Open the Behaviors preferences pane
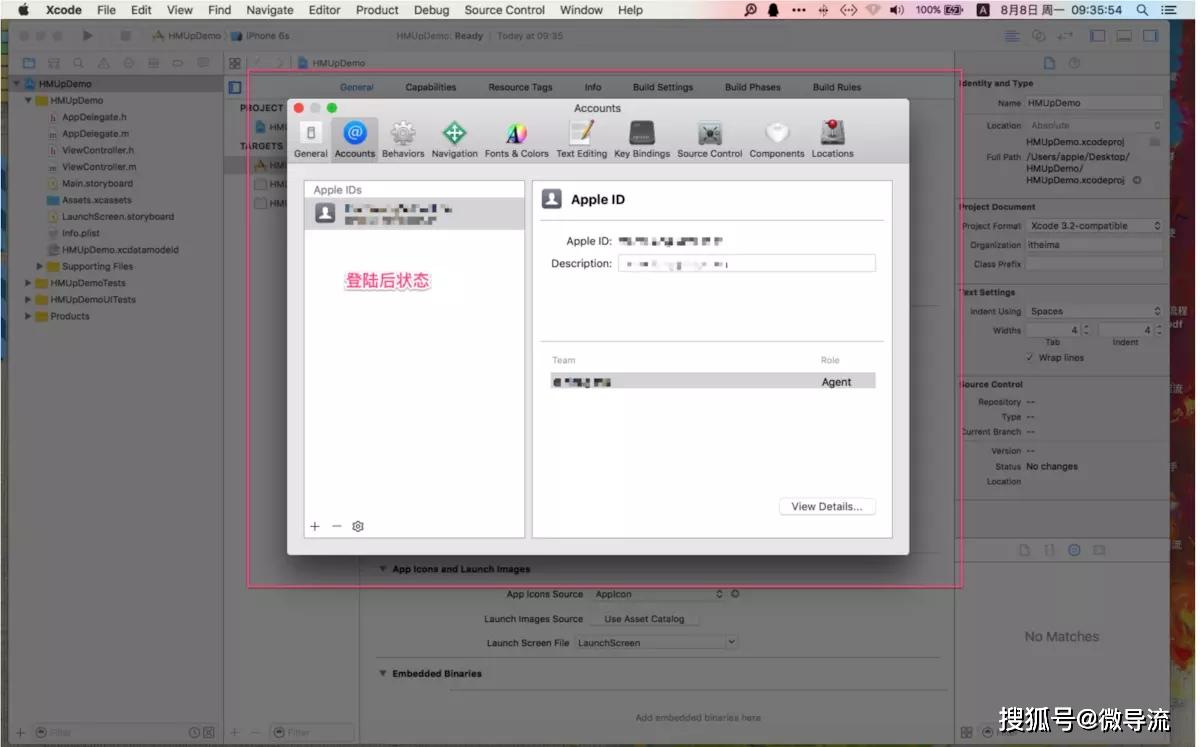 tap(403, 139)
